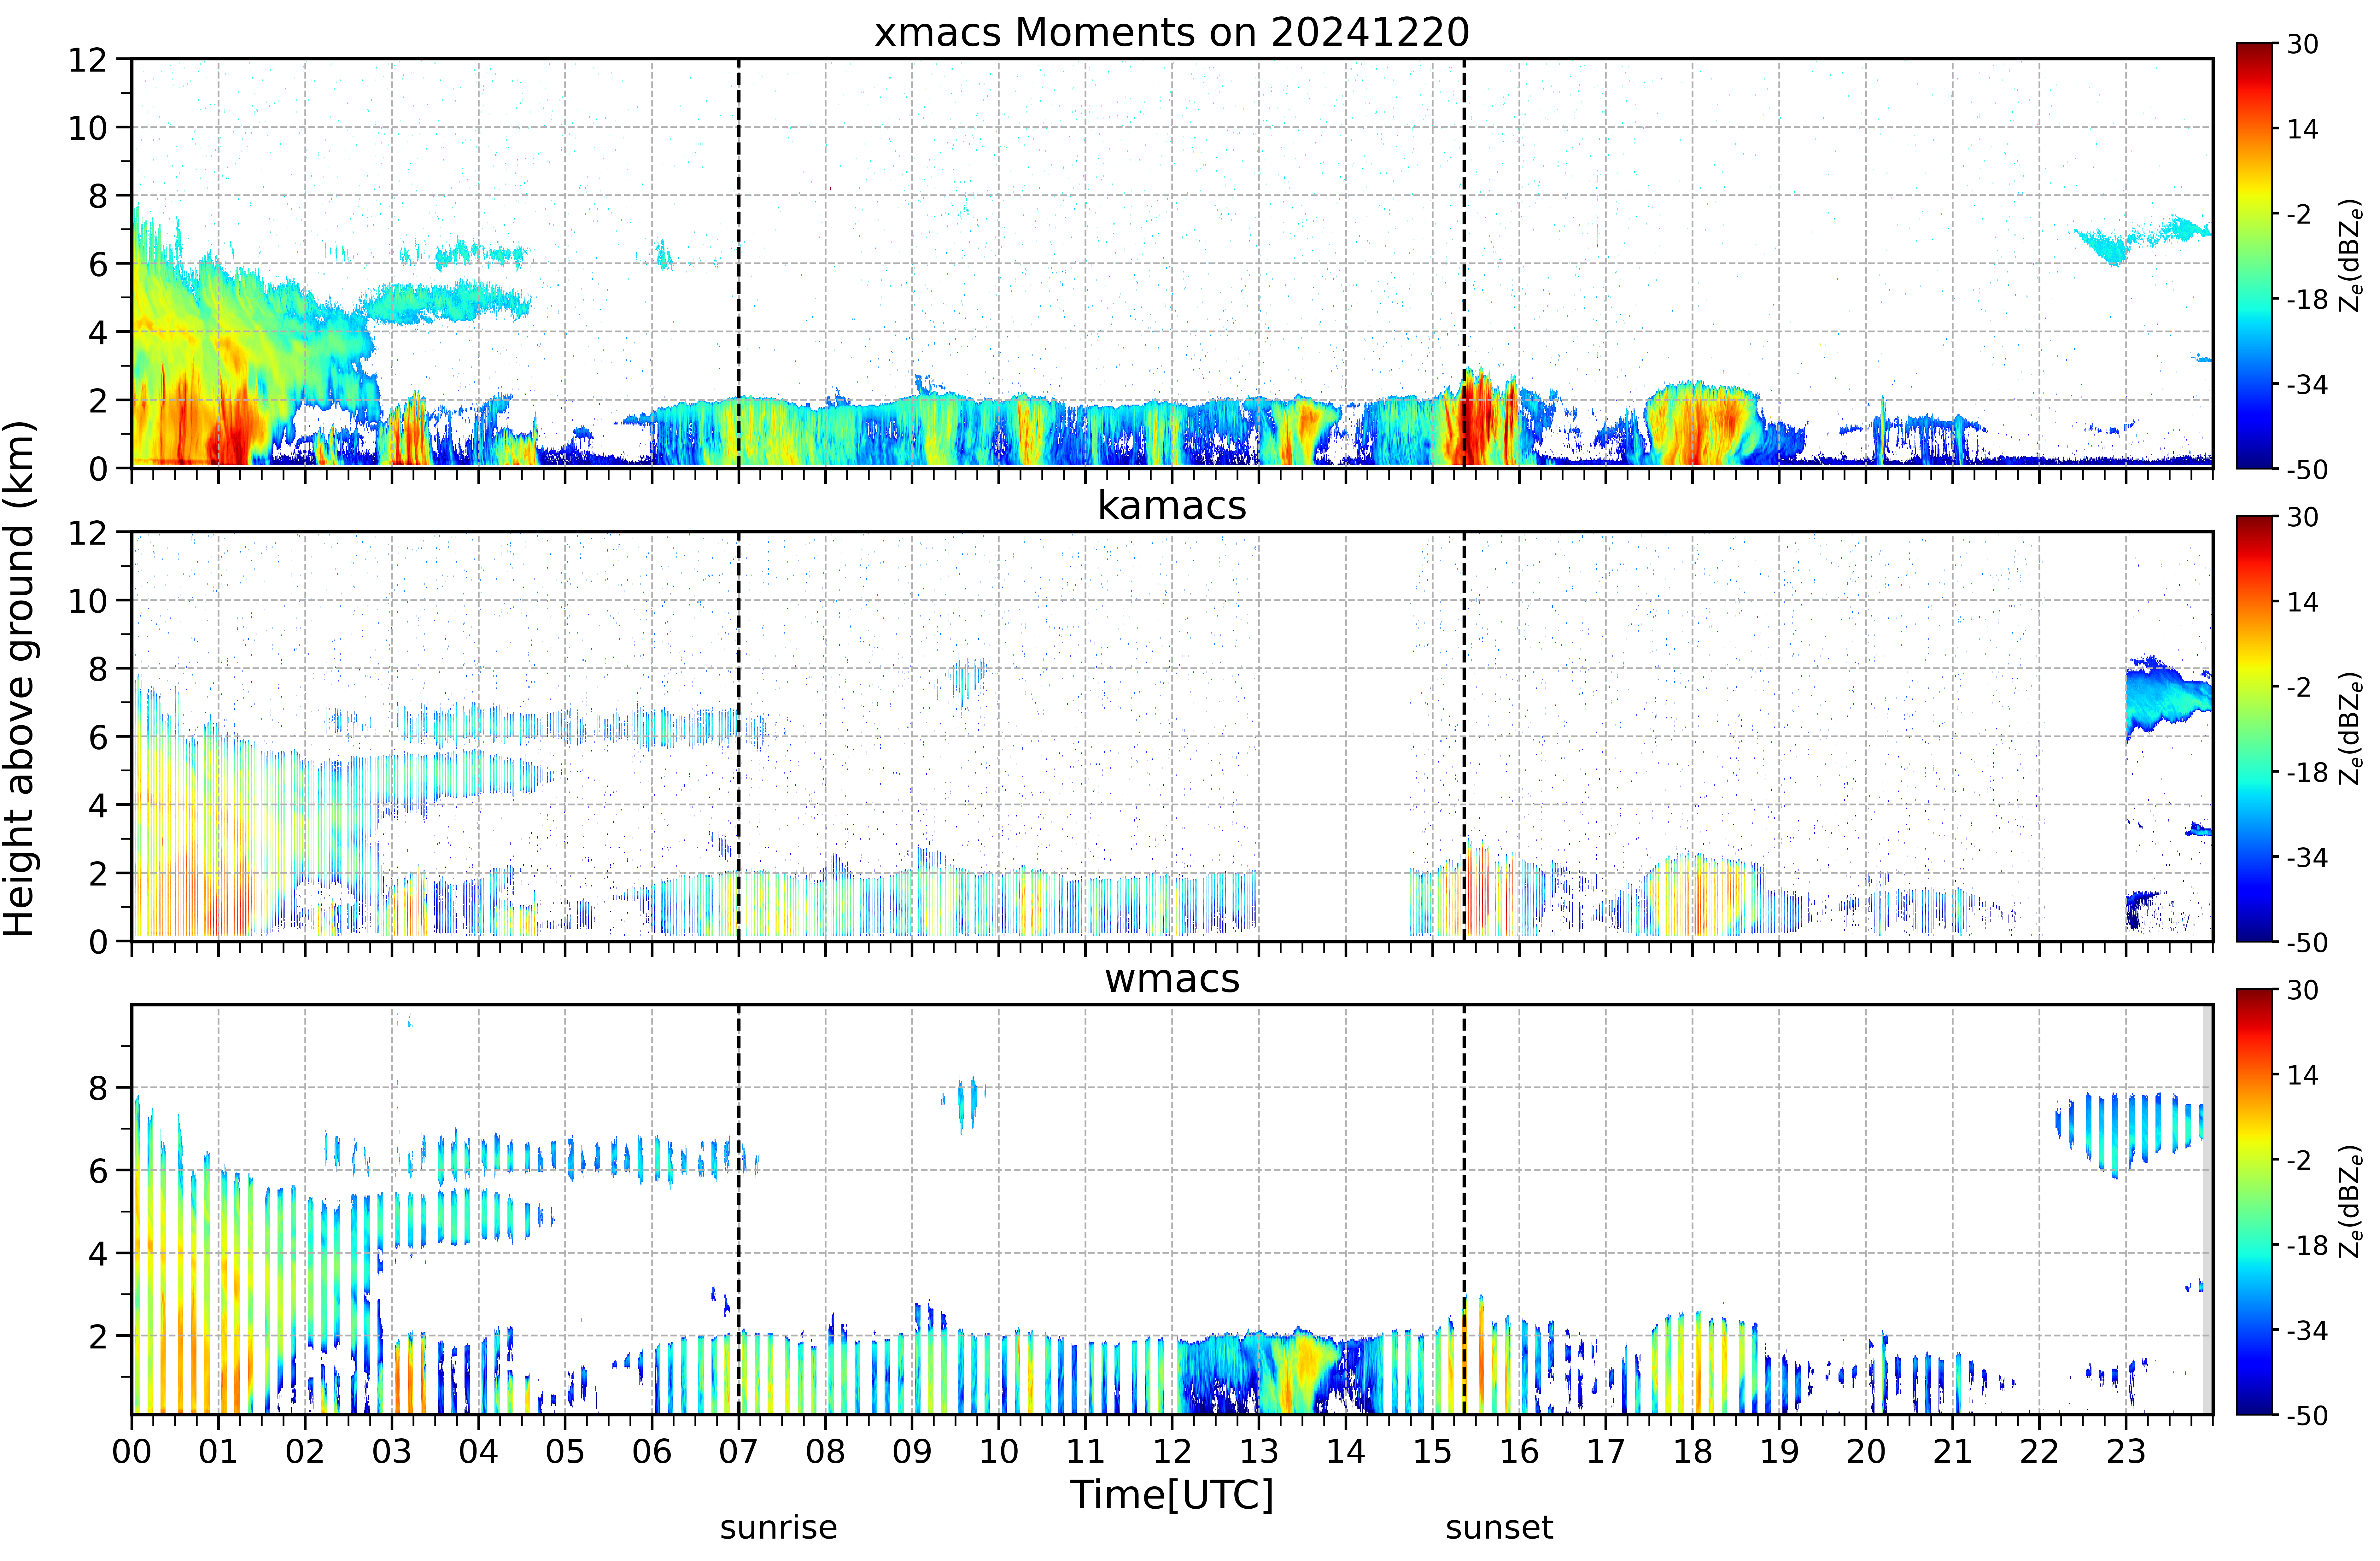Click the '12' hour tick label on time axis
2380x1561 pixels.
coord(1172,1452)
